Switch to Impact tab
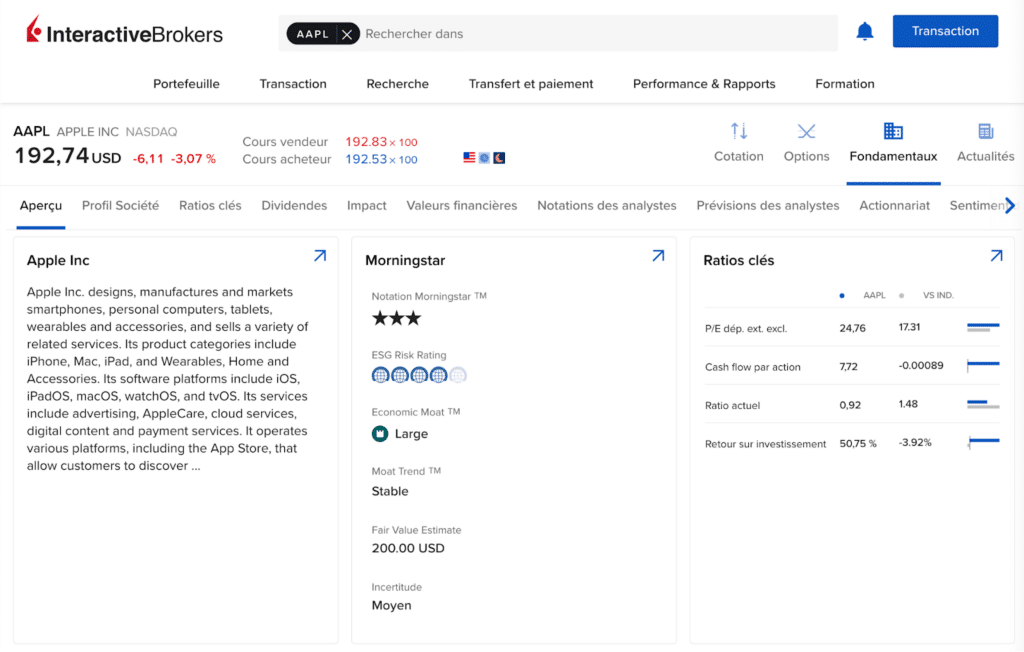The image size is (1024, 652). [366, 206]
